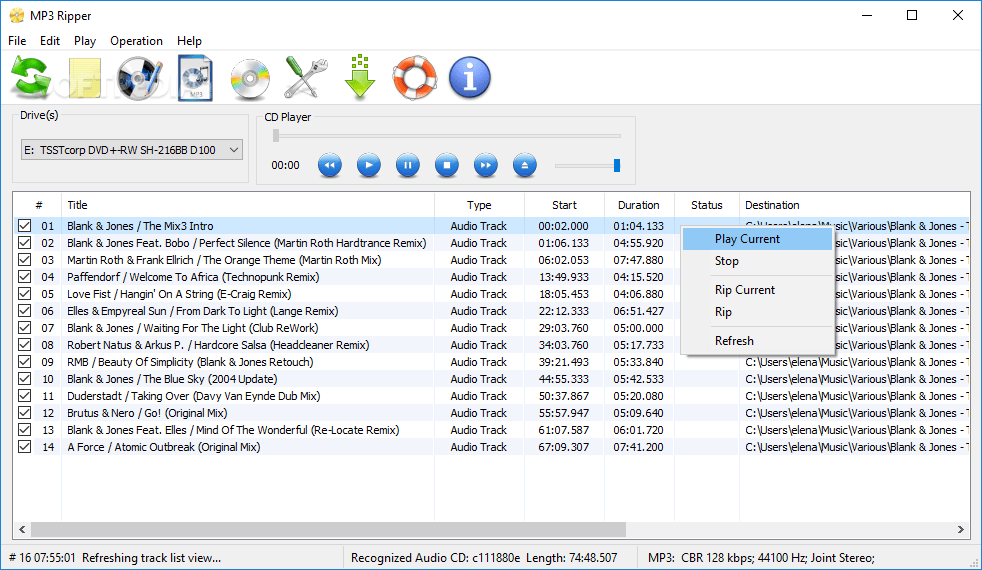982x570 pixels.
Task: Click the Destination column header
Action: 854,205
